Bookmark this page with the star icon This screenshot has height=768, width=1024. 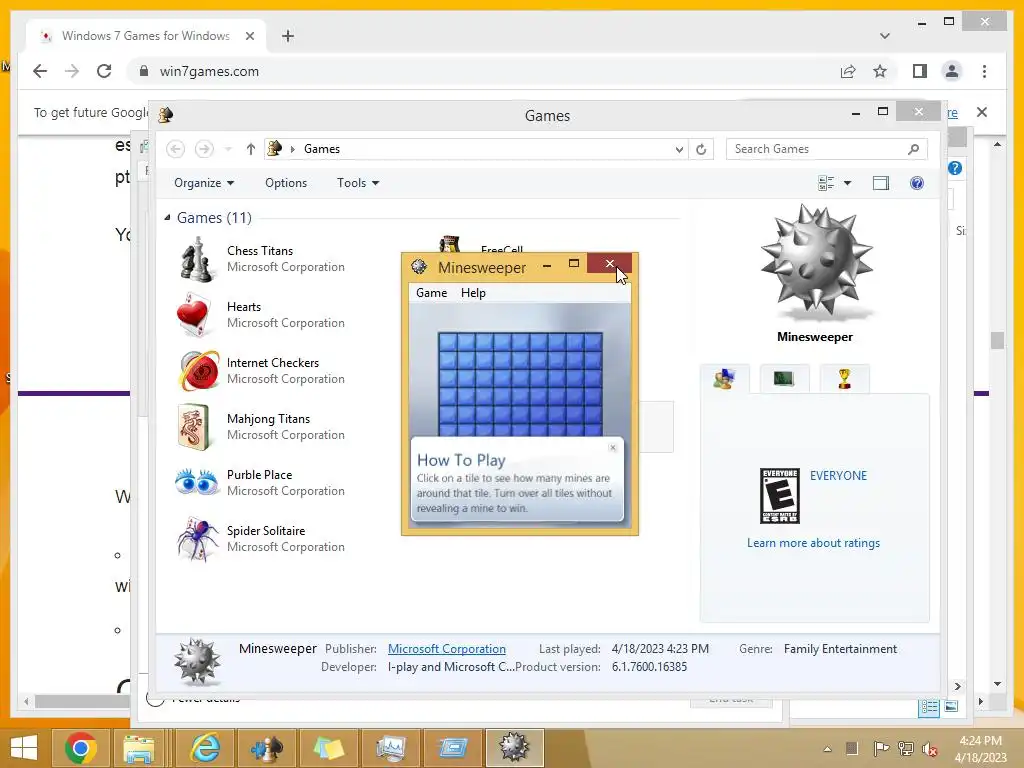880,71
